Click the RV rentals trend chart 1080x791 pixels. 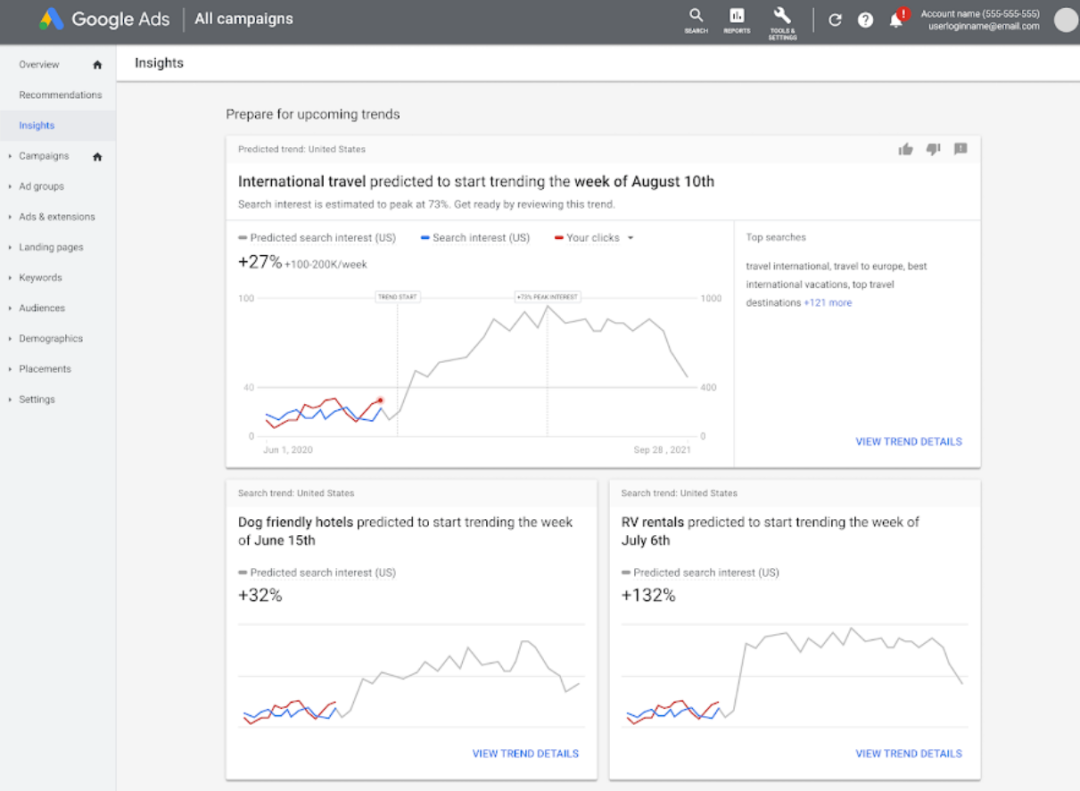[x=794, y=675]
